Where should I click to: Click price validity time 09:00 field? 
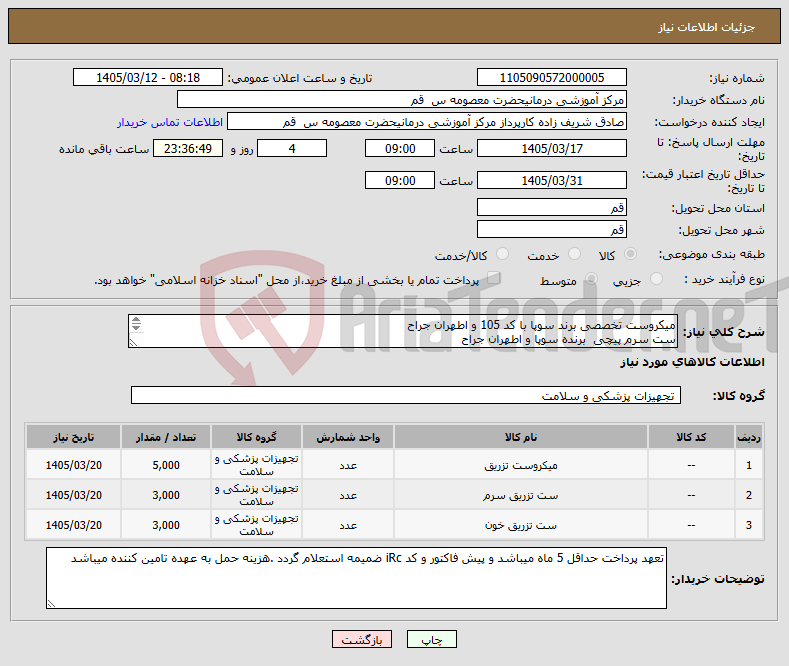(400, 181)
